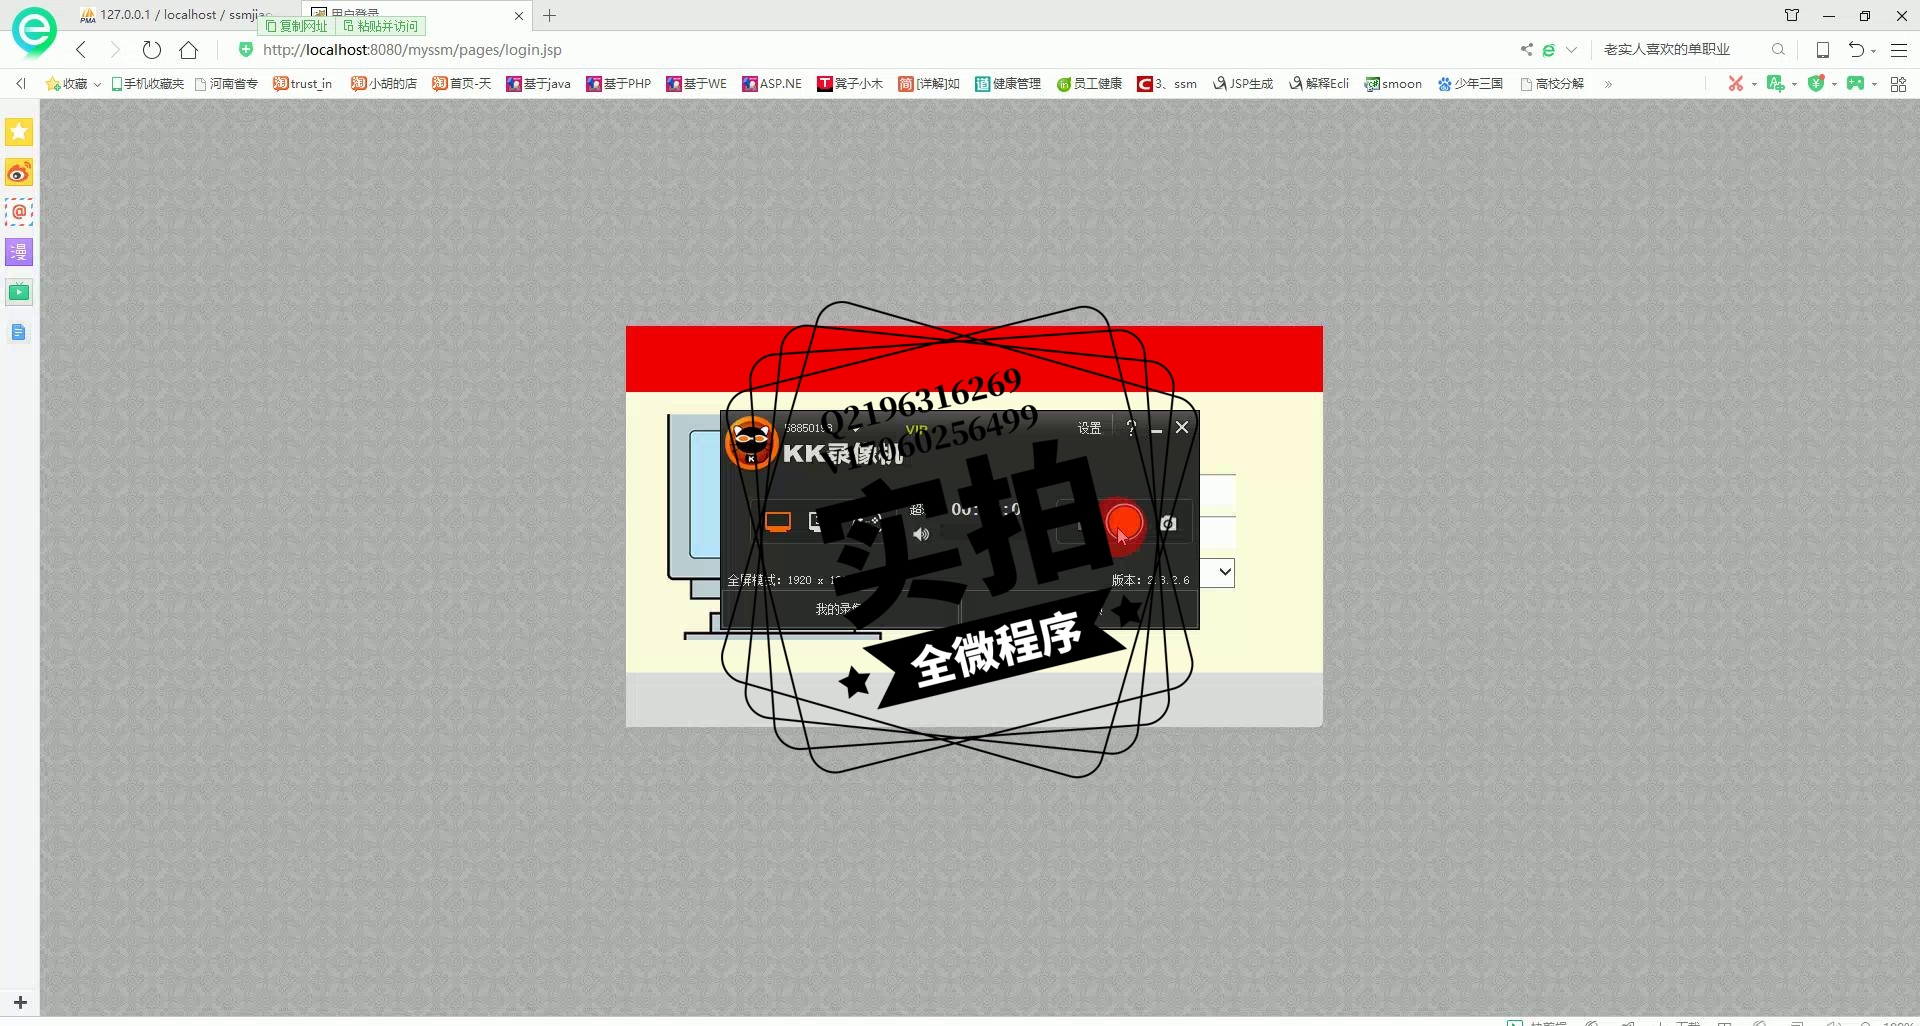Open the browser hamburger menu
This screenshot has width=1920, height=1026.
pyautogui.click(x=1899, y=49)
